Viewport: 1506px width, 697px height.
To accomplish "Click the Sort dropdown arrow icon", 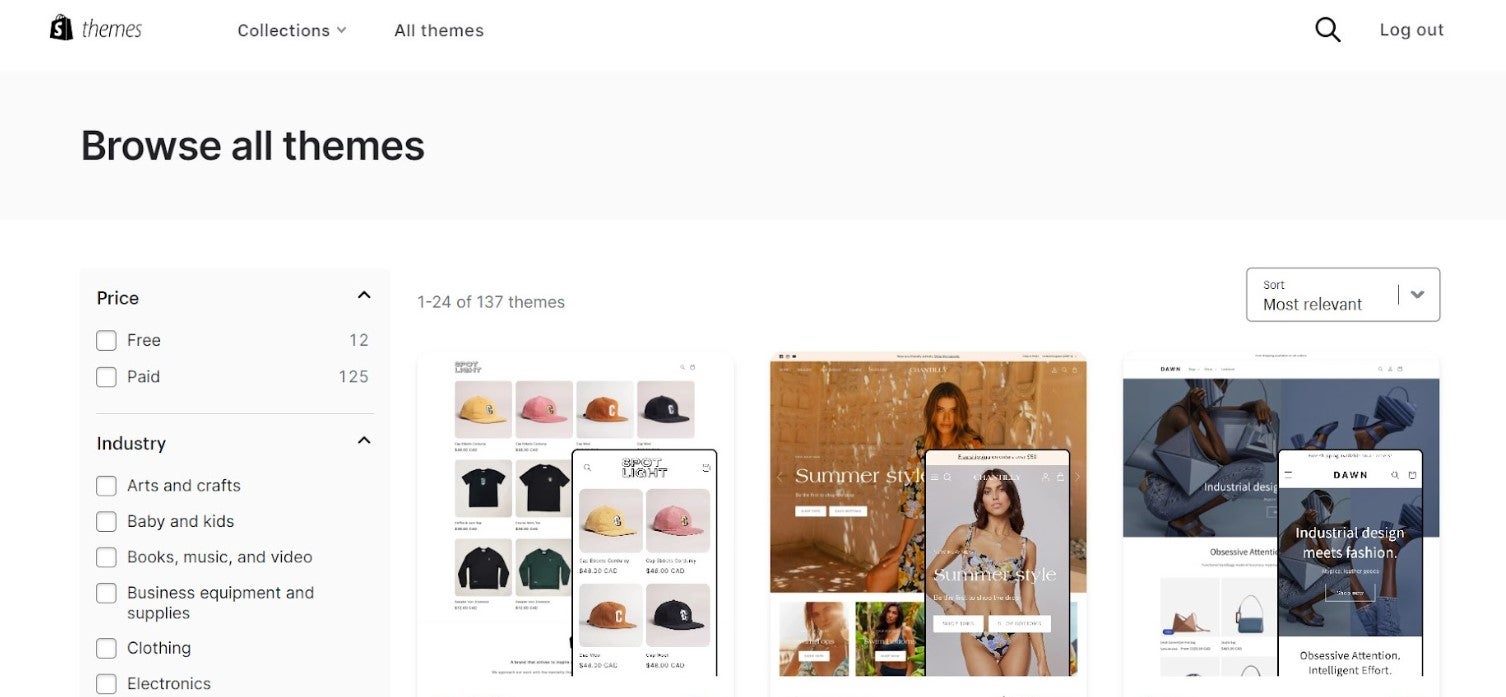I will click(1417, 294).
